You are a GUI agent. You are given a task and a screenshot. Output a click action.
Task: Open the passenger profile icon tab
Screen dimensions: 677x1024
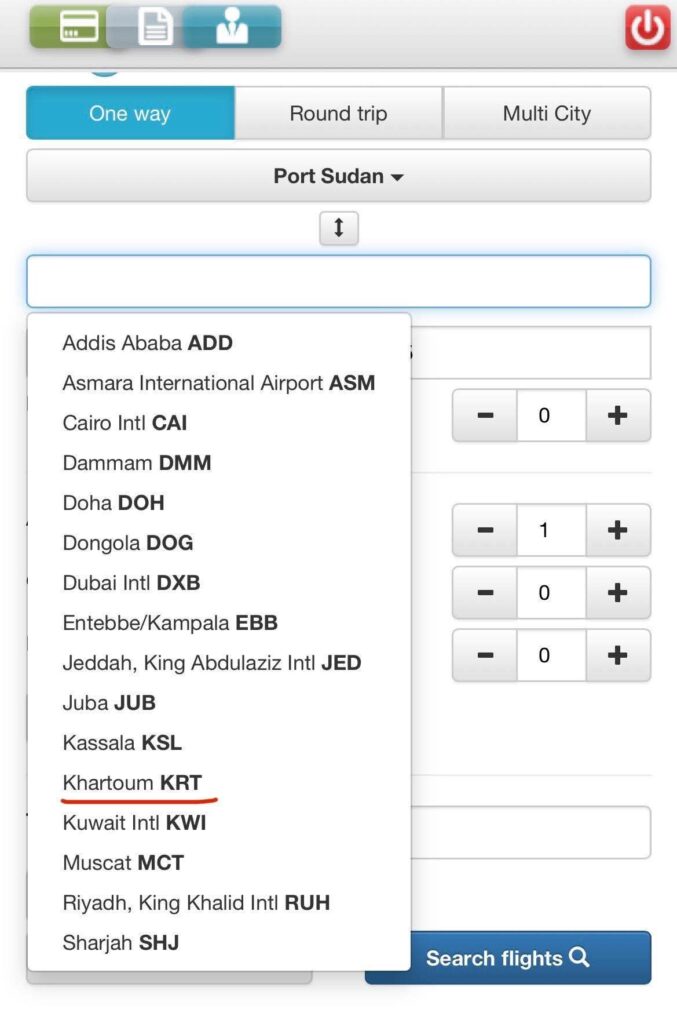point(232,27)
